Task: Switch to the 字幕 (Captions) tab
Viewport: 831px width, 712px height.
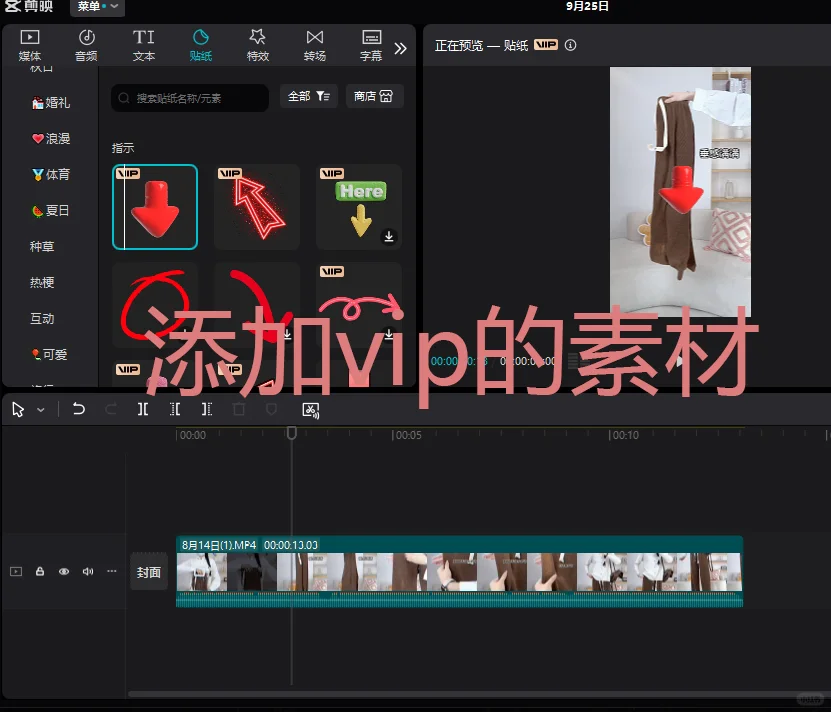Action: [x=370, y=44]
